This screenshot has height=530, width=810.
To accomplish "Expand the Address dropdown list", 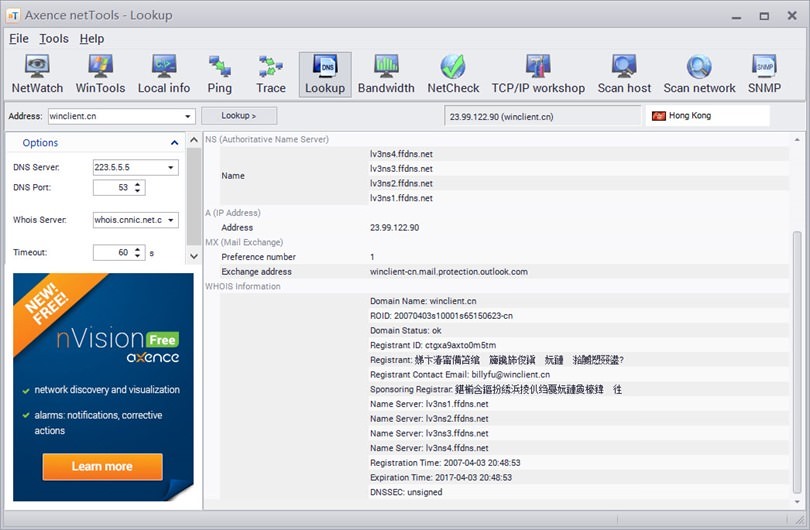I will coord(188,116).
